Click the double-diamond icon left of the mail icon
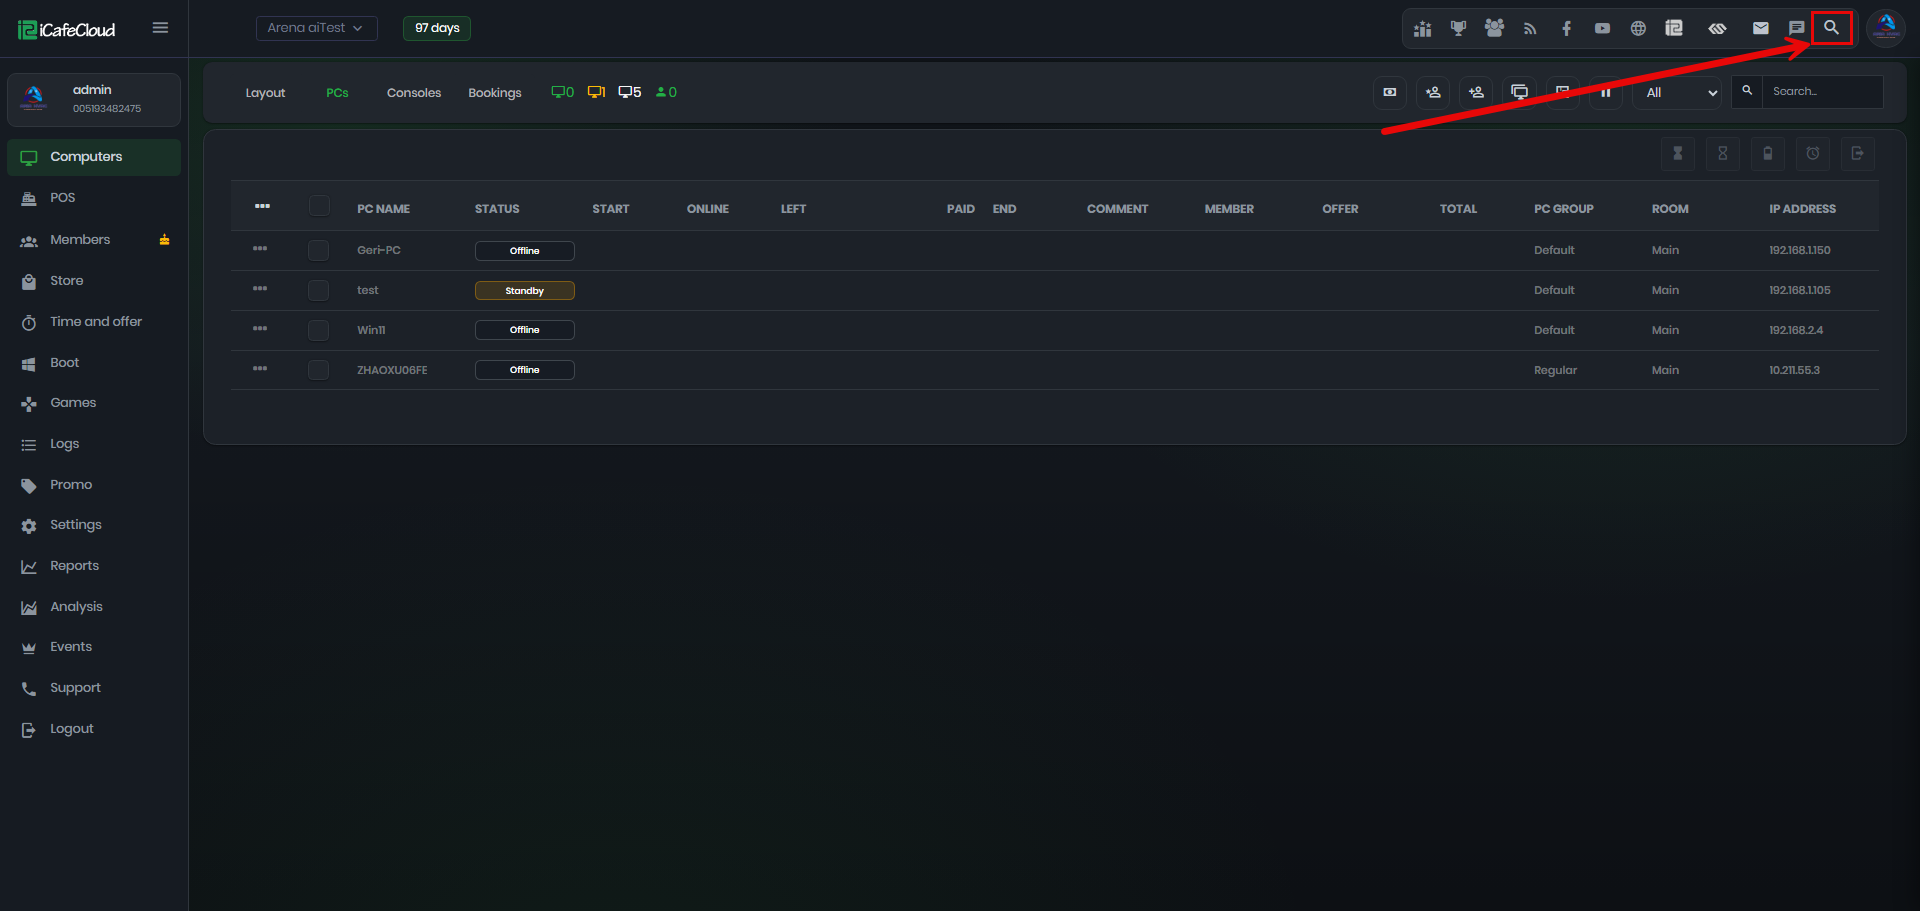Image resolution: width=1920 pixels, height=911 pixels. pyautogui.click(x=1717, y=28)
